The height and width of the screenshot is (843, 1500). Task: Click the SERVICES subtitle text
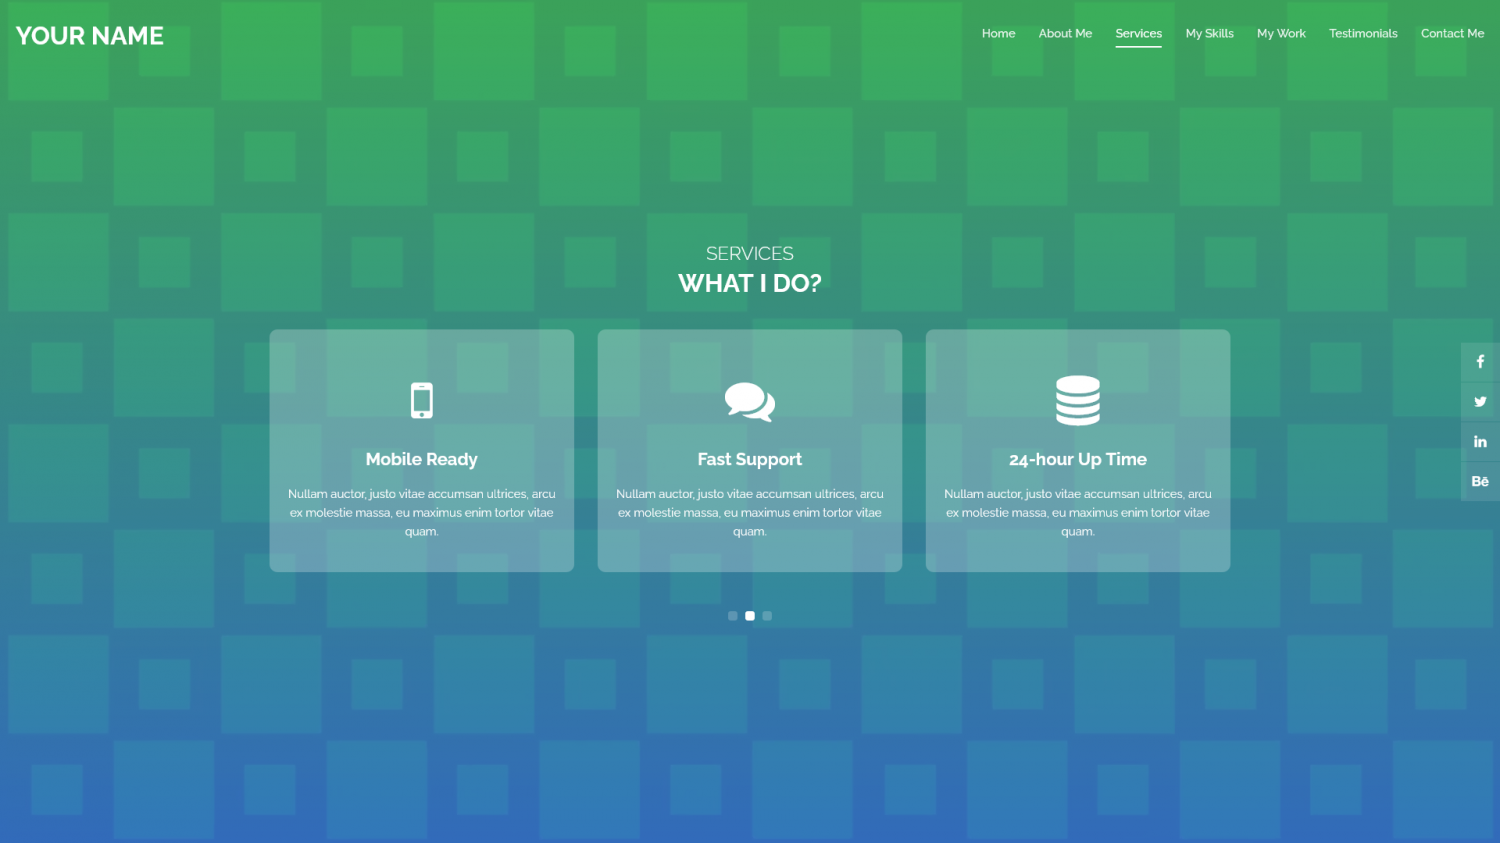coord(750,254)
